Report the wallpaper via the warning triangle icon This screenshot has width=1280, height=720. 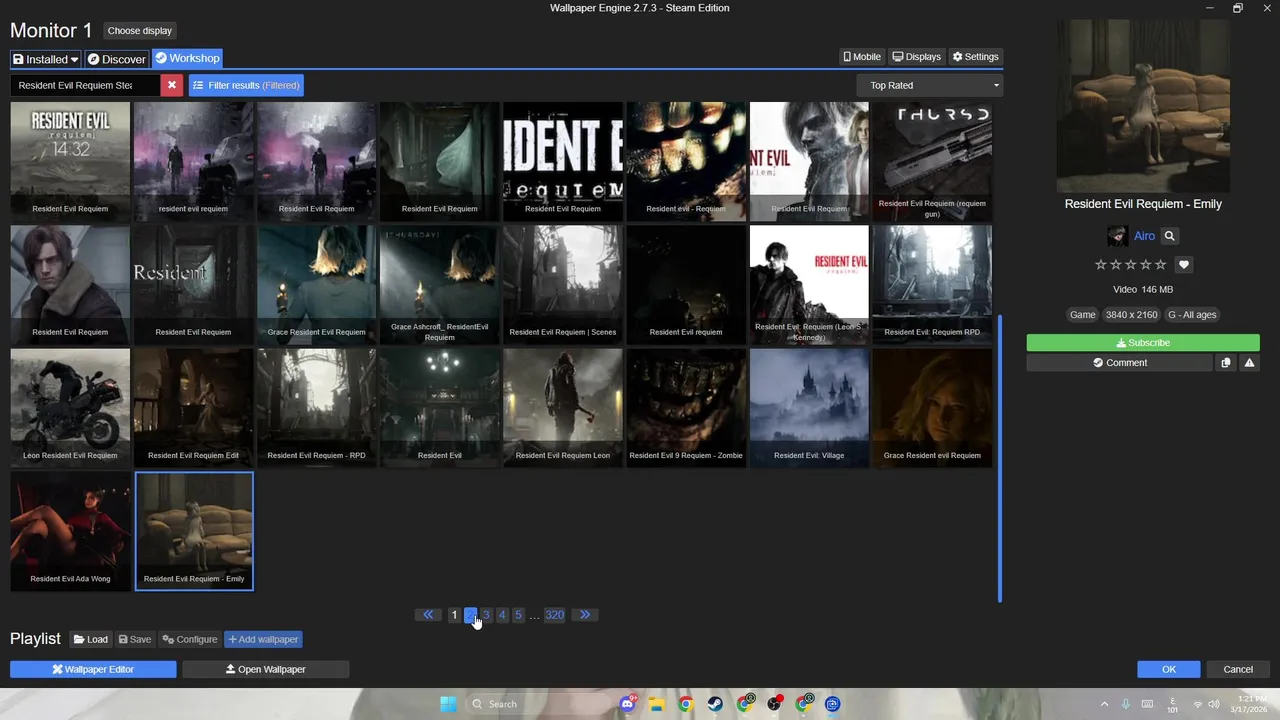click(1249, 363)
